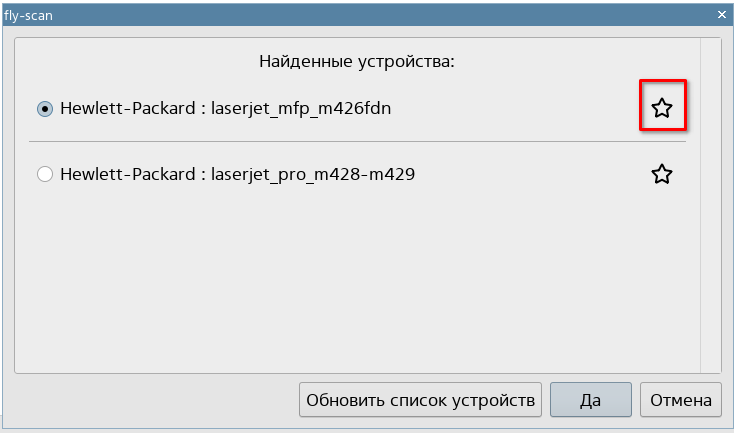Click the laserjet_pro_m428-m429 model name text
The height and width of the screenshot is (433, 735).
313,175
